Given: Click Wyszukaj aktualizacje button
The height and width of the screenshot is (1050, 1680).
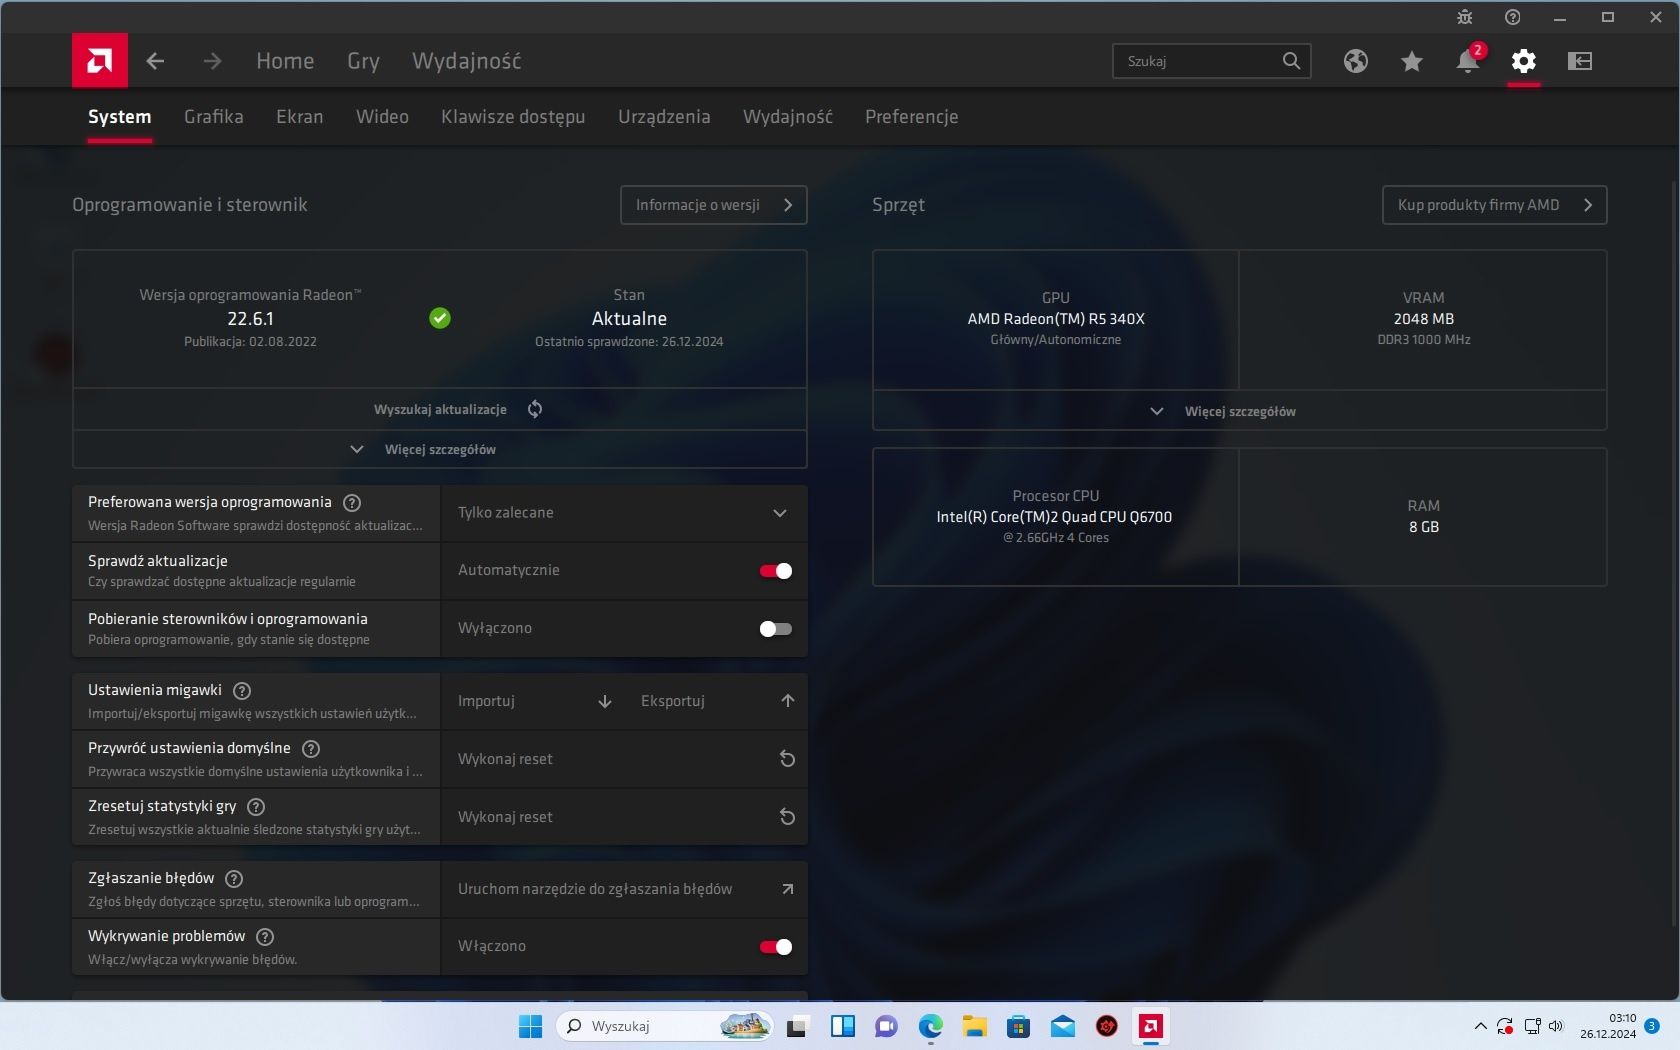Looking at the screenshot, I should click(x=440, y=409).
